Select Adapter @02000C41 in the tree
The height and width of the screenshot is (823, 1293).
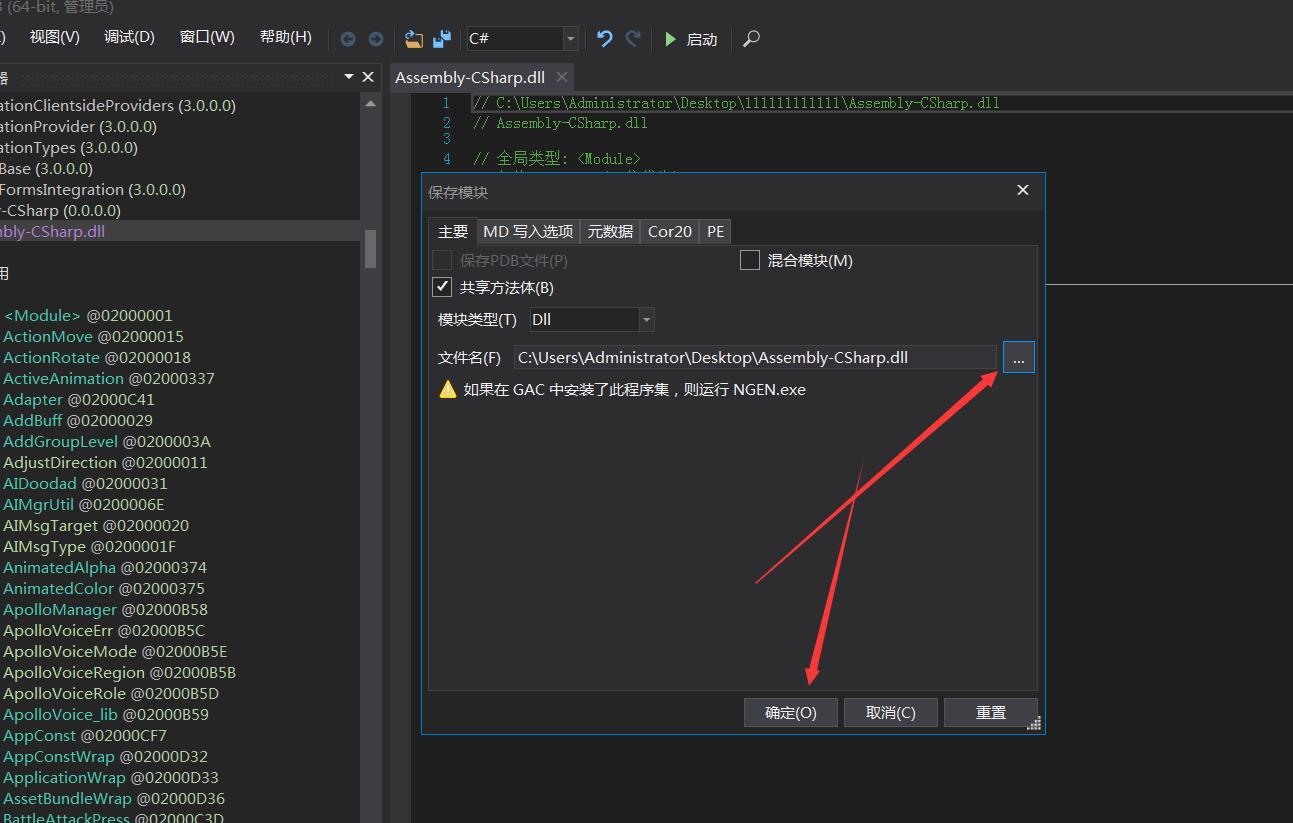click(79, 399)
